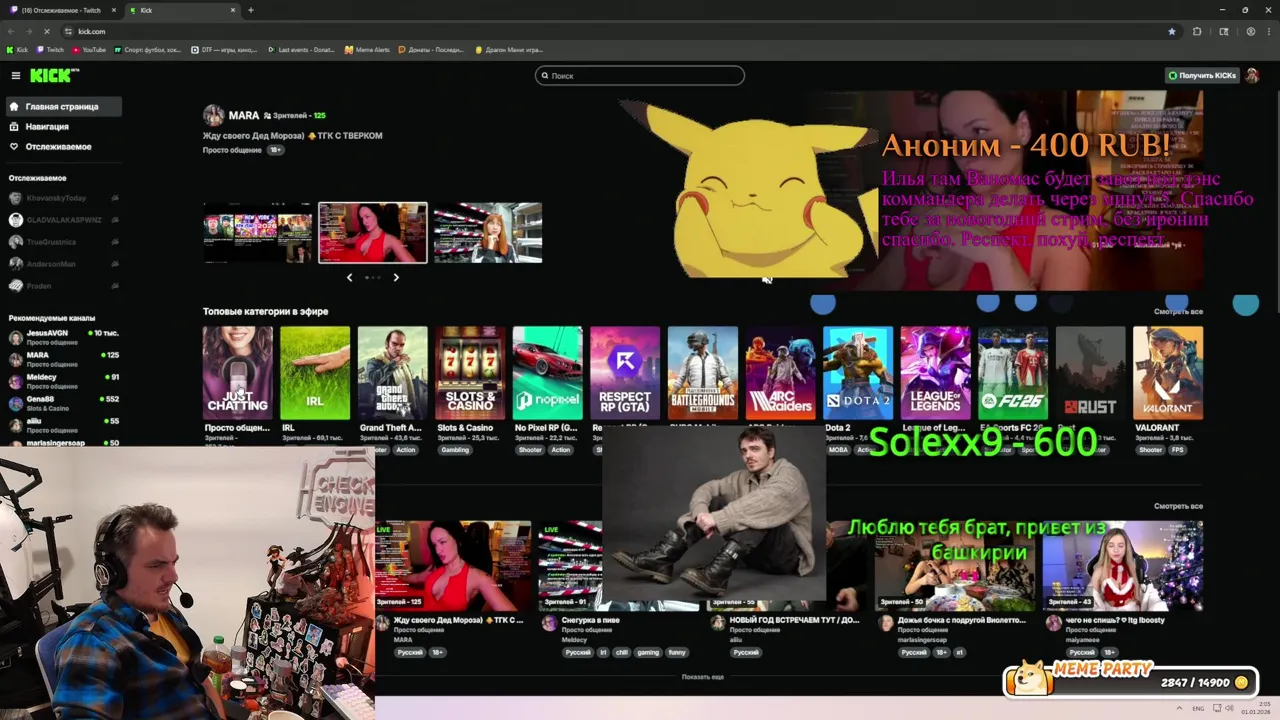1280x720 pixels.
Task: Open the Chrome three-dot menu
Action: click(x=1269, y=31)
